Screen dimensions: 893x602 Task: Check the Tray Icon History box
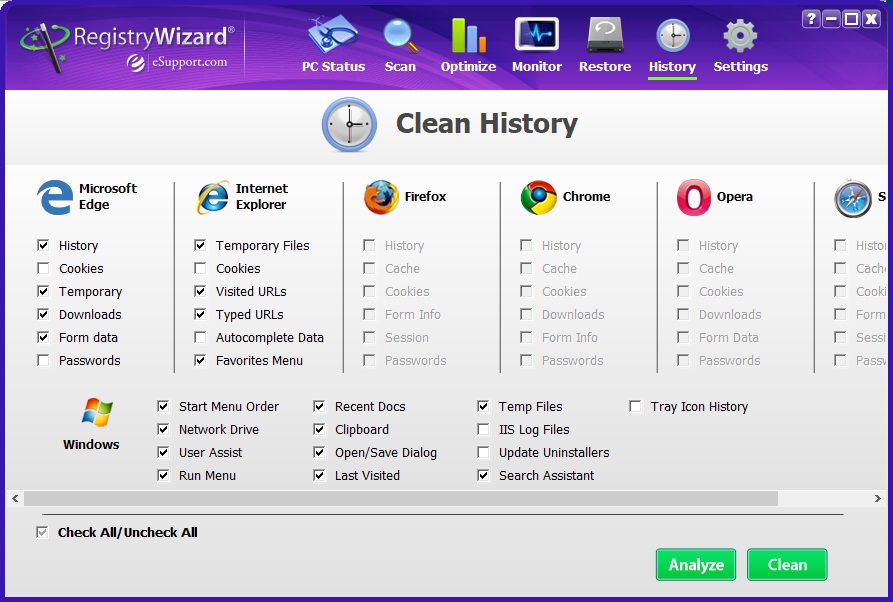pyautogui.click(x=635, y=406)
